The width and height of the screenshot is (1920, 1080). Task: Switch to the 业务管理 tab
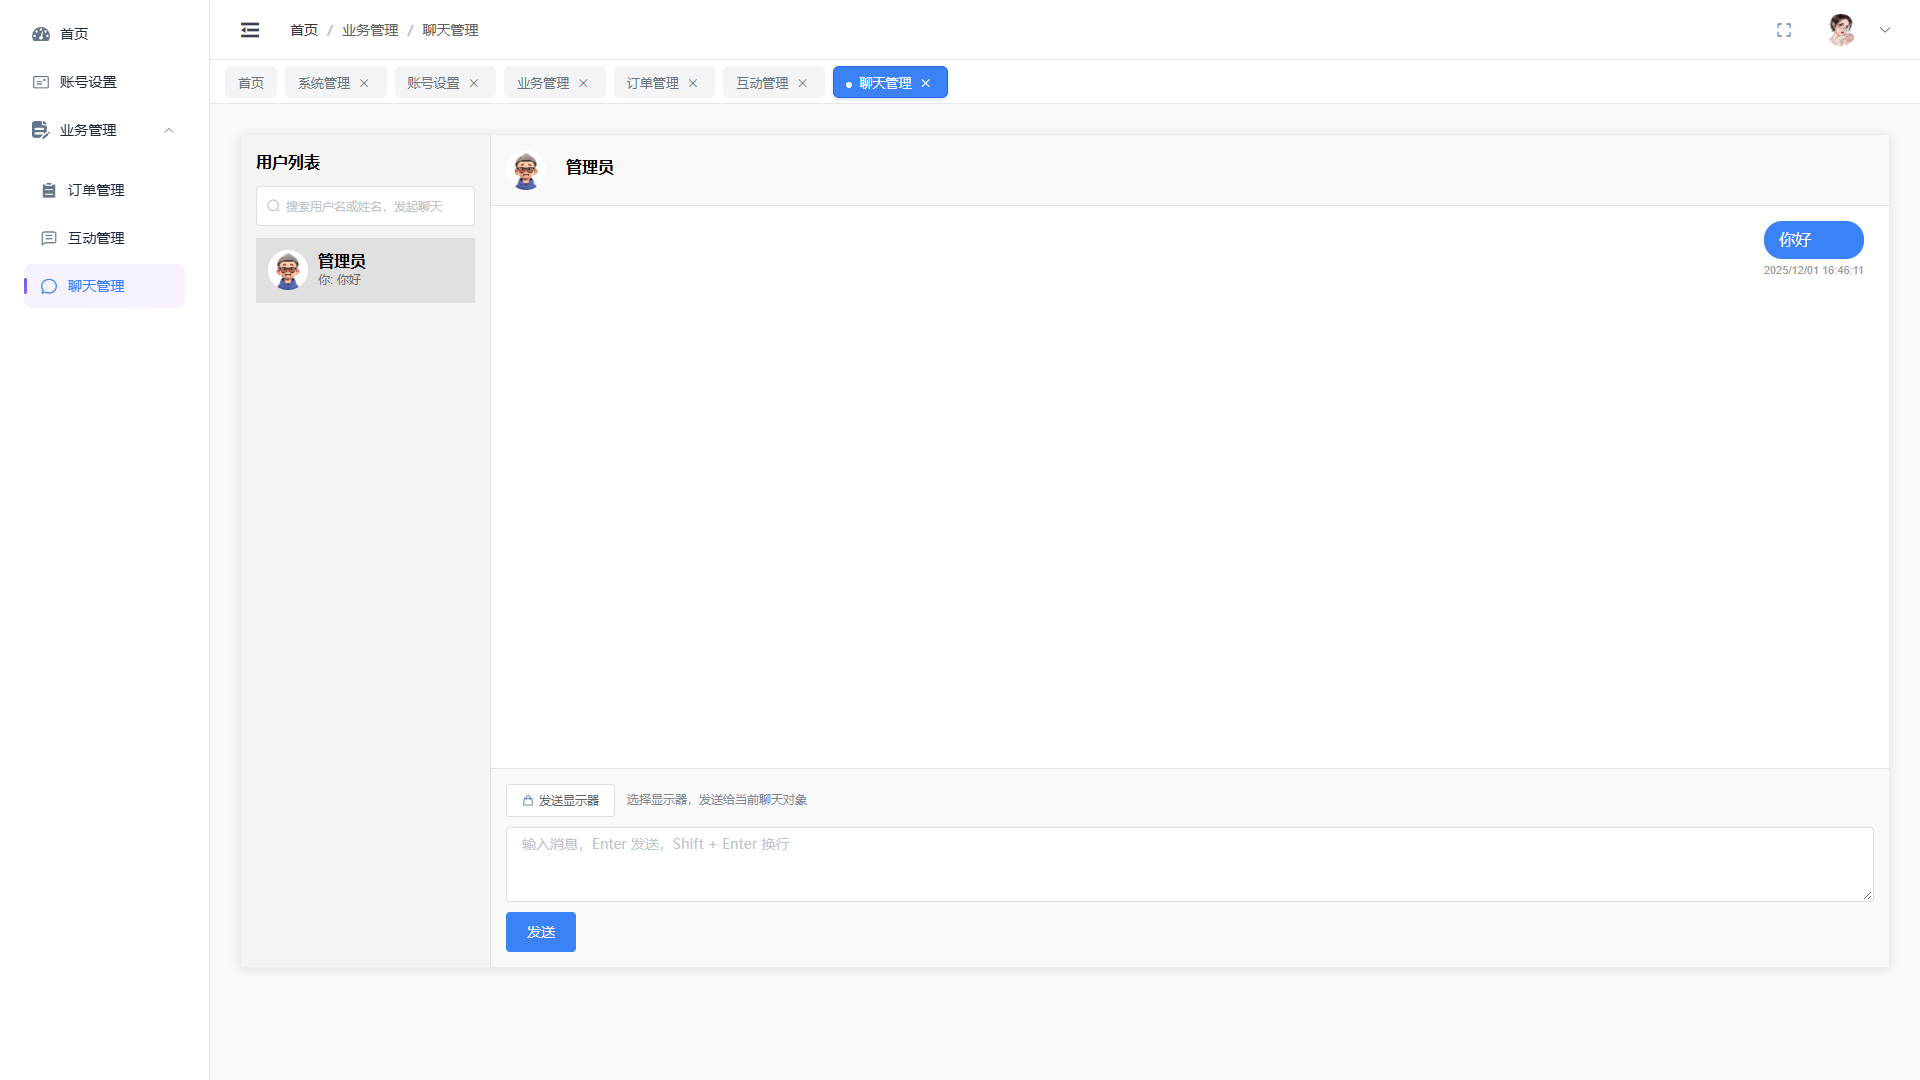pyautogui.click(x=543, y=83)
